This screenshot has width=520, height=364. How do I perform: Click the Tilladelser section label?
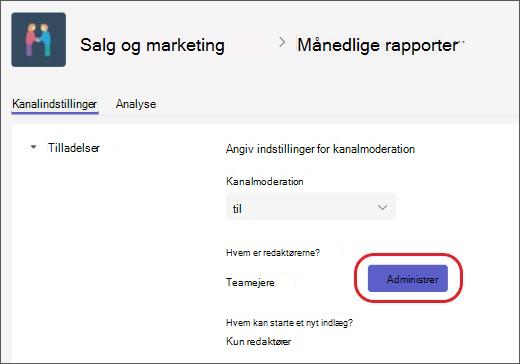[74, 148]
